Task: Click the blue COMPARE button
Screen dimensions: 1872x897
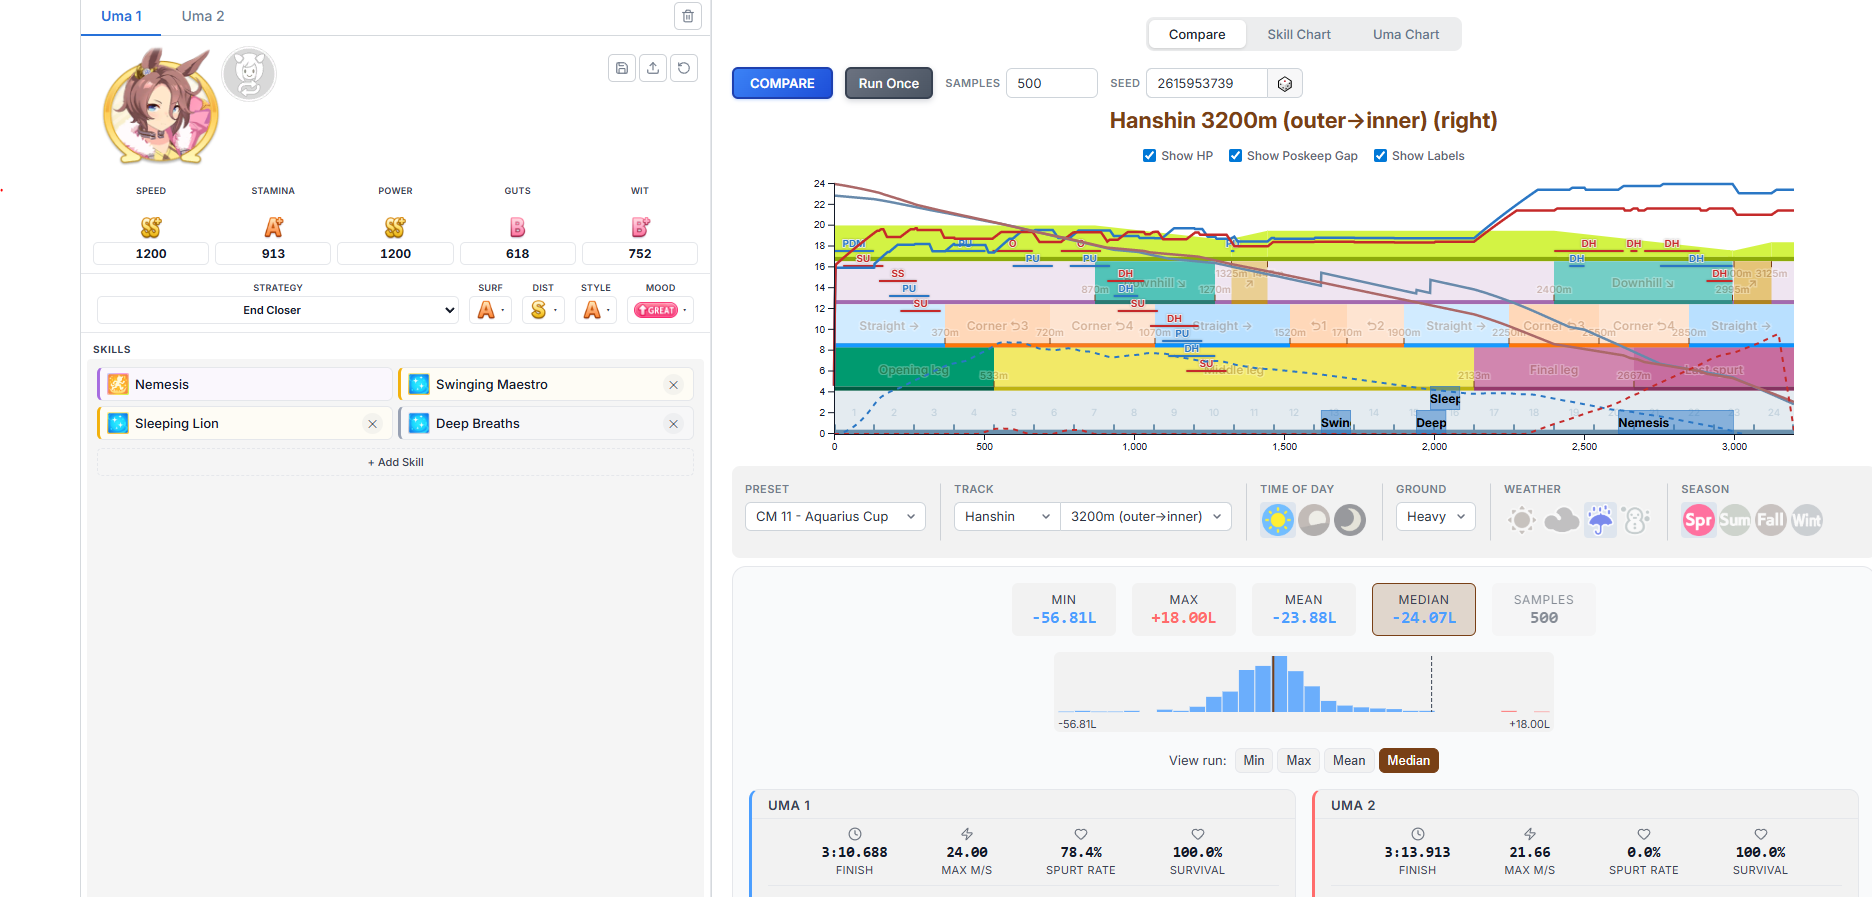Action: (x=782, y=83)
